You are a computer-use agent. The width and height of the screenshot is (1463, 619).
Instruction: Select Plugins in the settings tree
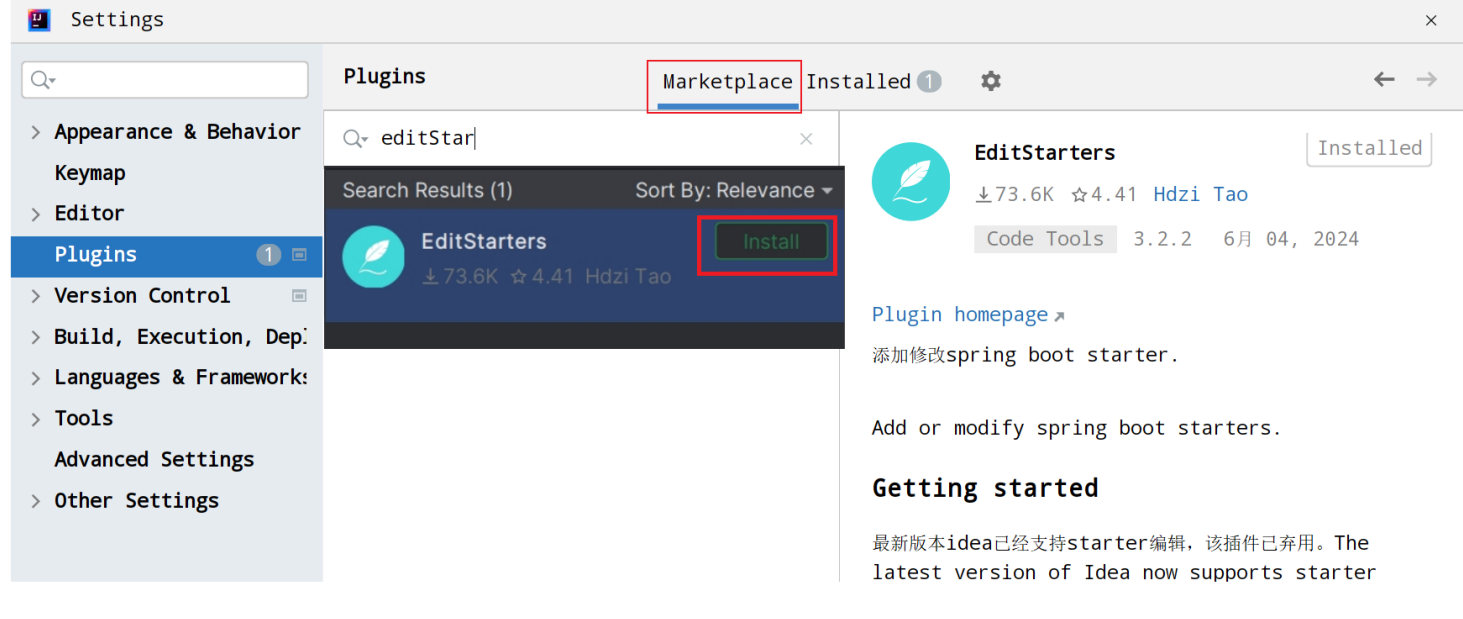[x=166, y=255]
